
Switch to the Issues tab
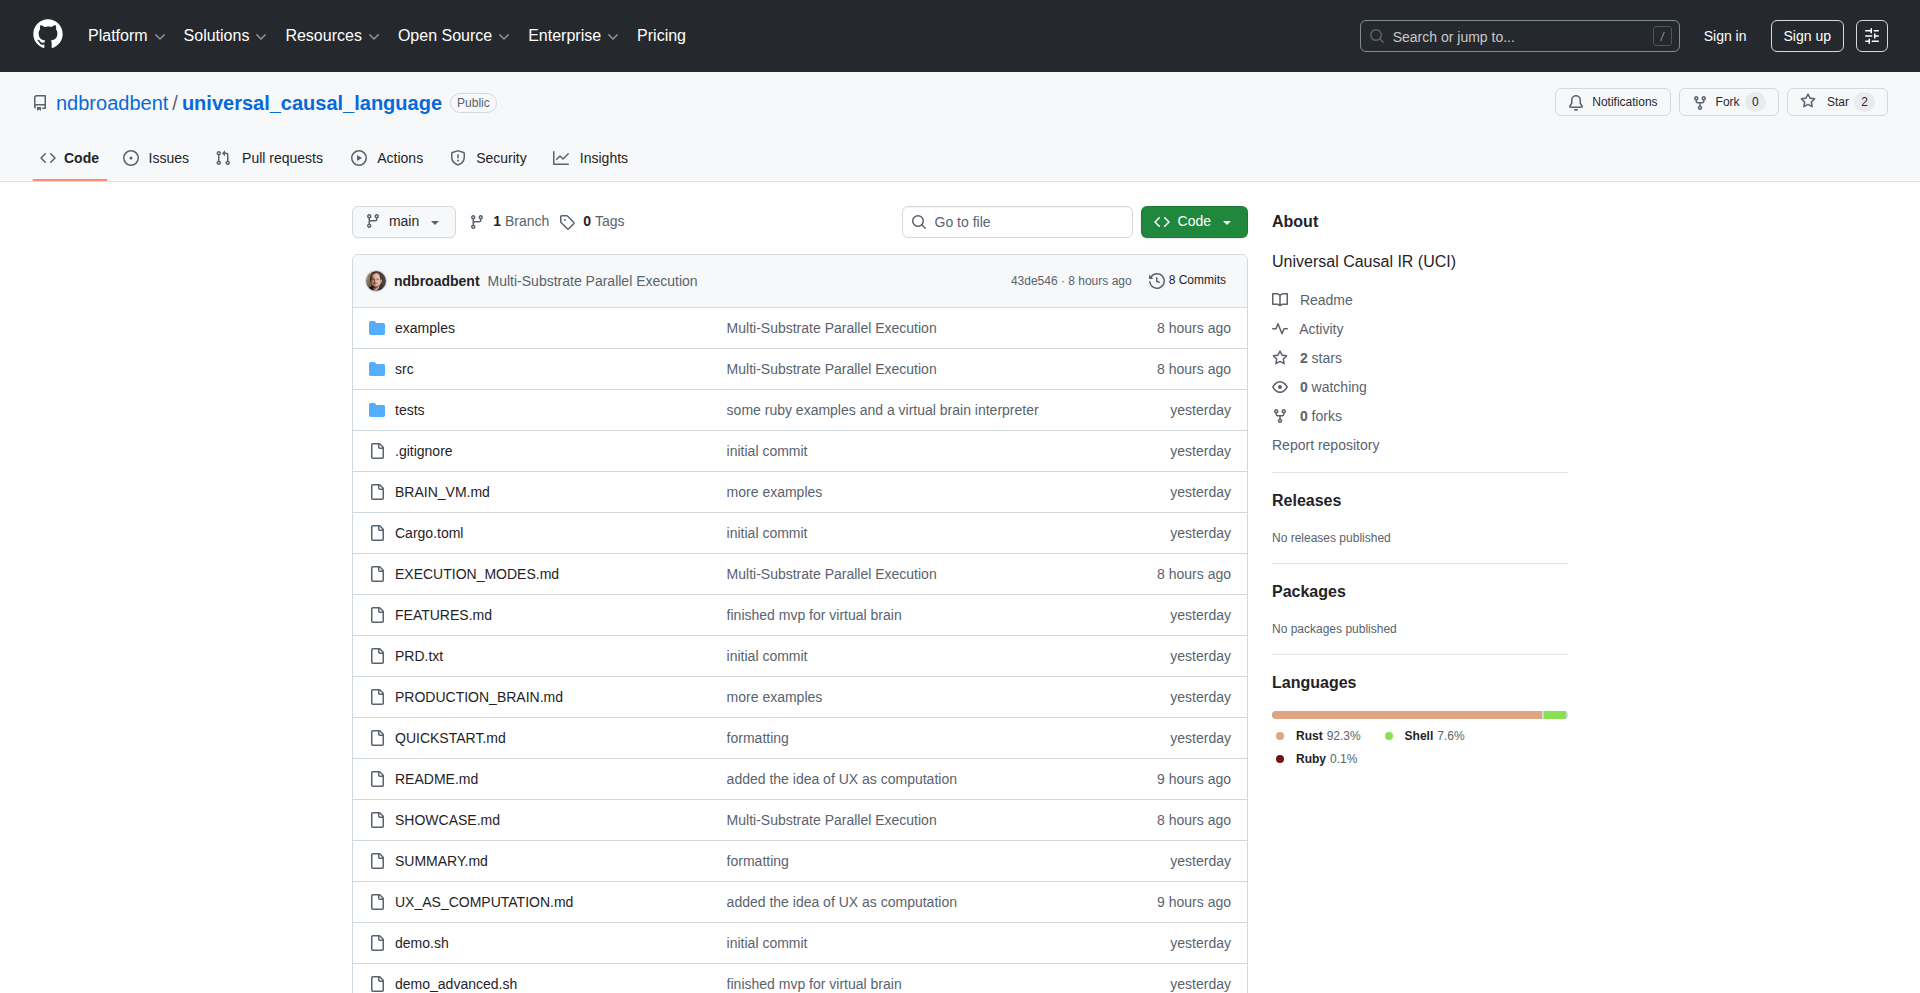coord(156,158)
